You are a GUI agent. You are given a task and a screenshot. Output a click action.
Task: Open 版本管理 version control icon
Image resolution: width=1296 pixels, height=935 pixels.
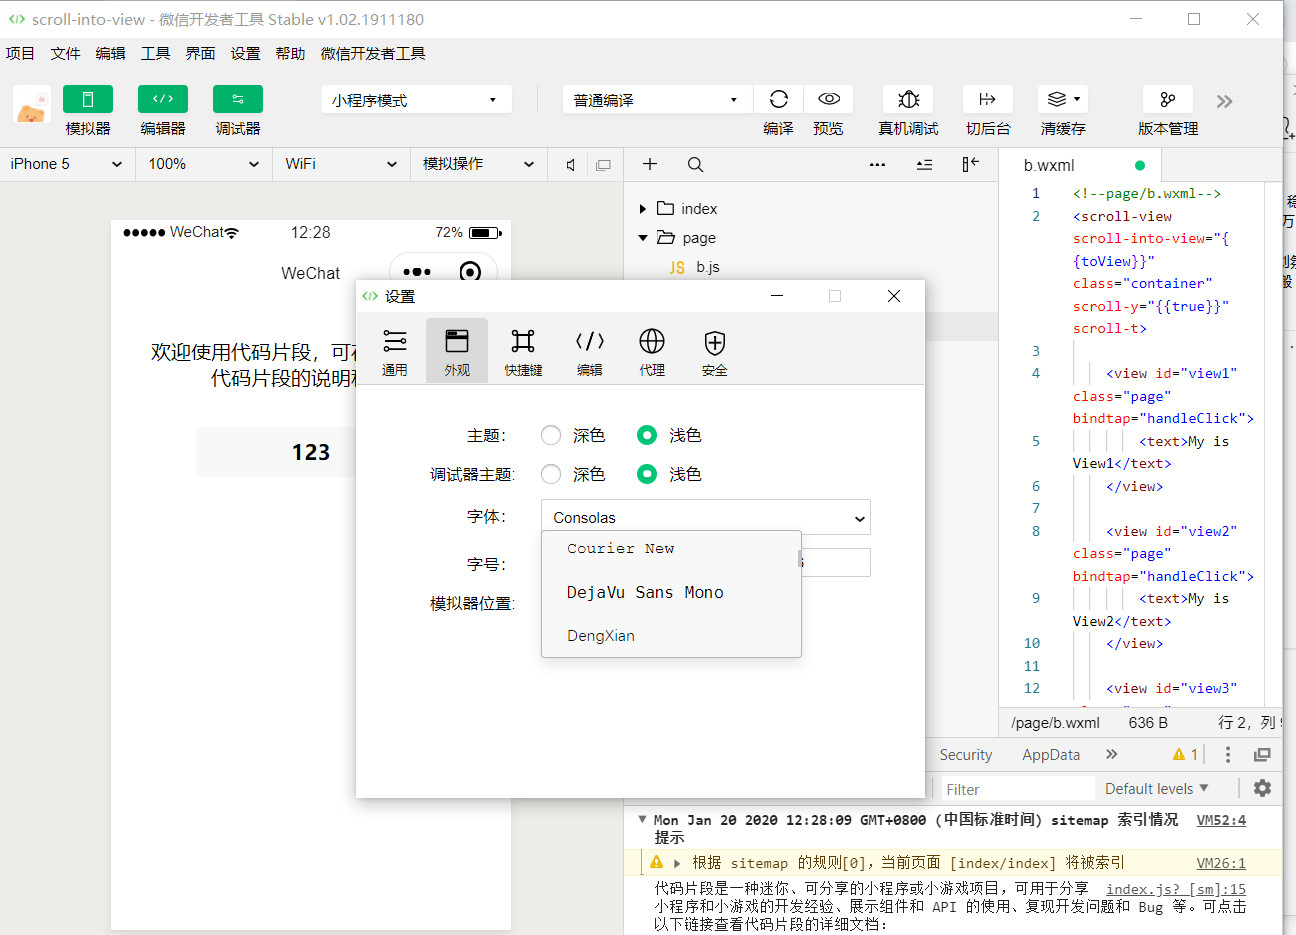(x=1167, y=99)
